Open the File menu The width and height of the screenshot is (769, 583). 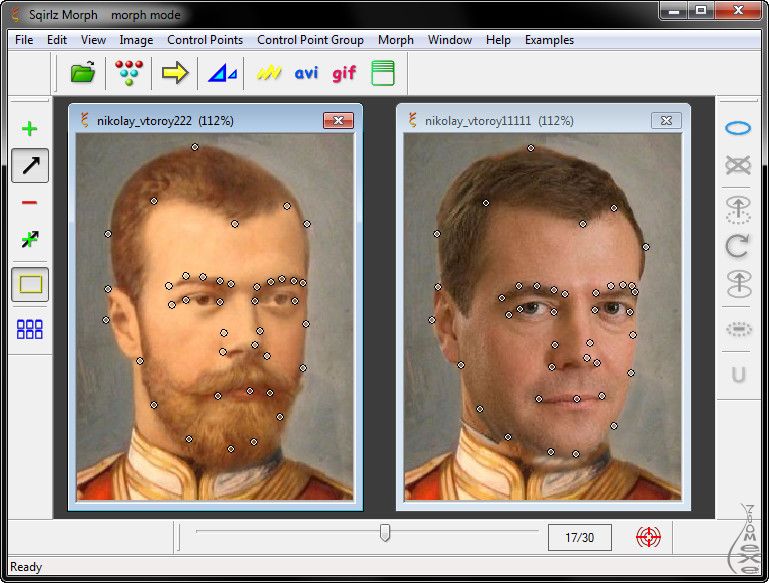coord(24,40)
